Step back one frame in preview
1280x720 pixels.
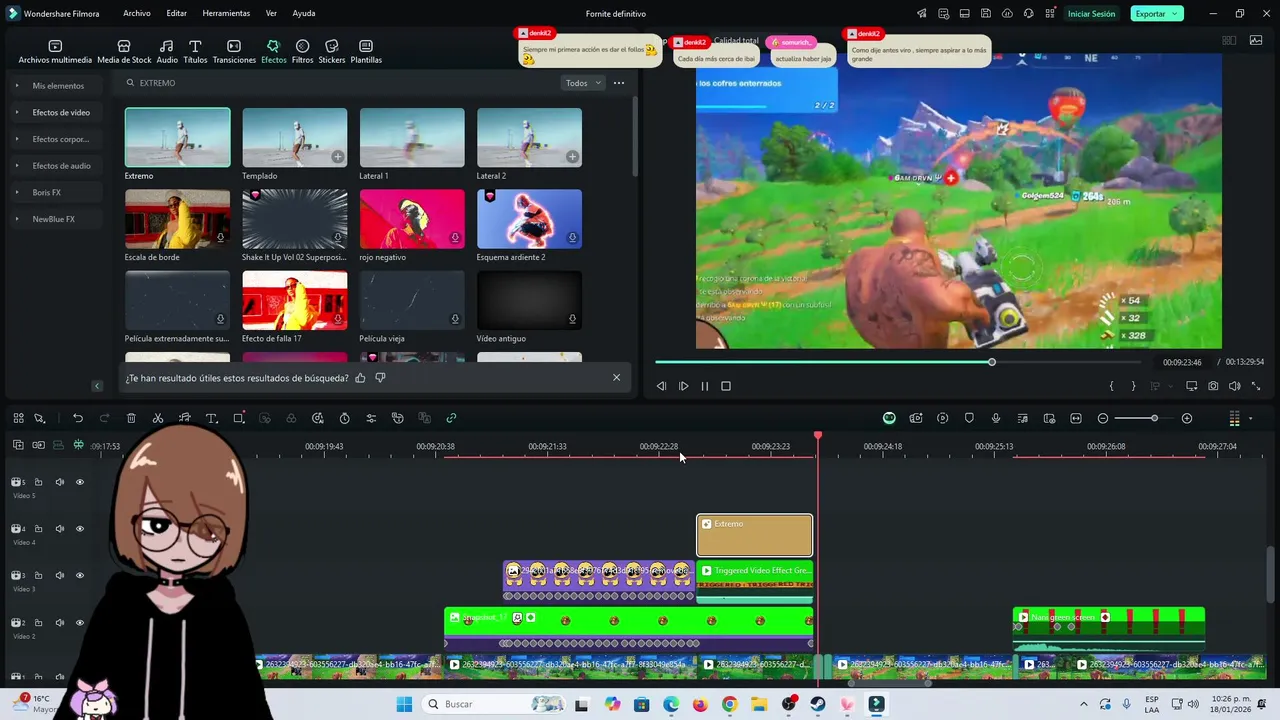point(661,386)
